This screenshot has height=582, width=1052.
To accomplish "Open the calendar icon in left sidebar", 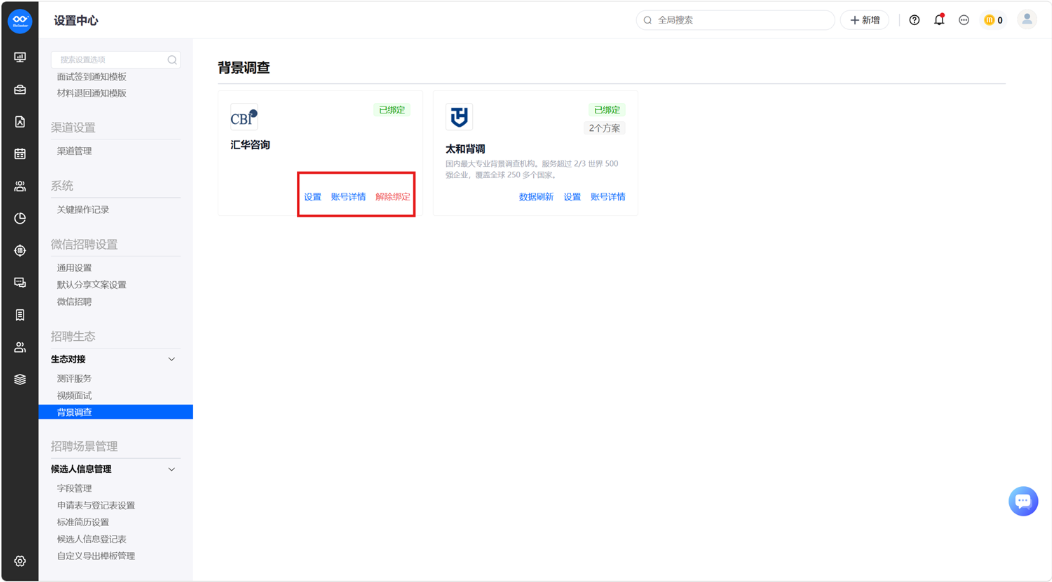I will 20,154.
